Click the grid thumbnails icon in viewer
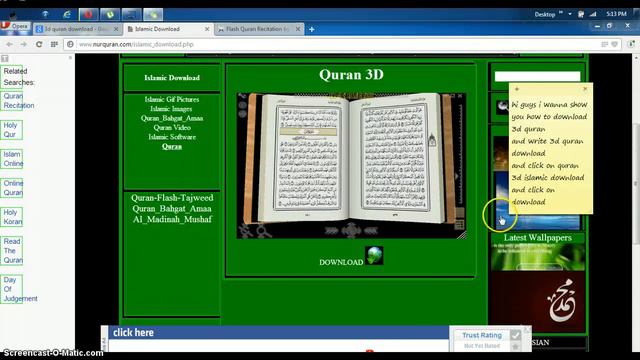Image resolution: width=640 pixels, height=360 pixels. 459,224
